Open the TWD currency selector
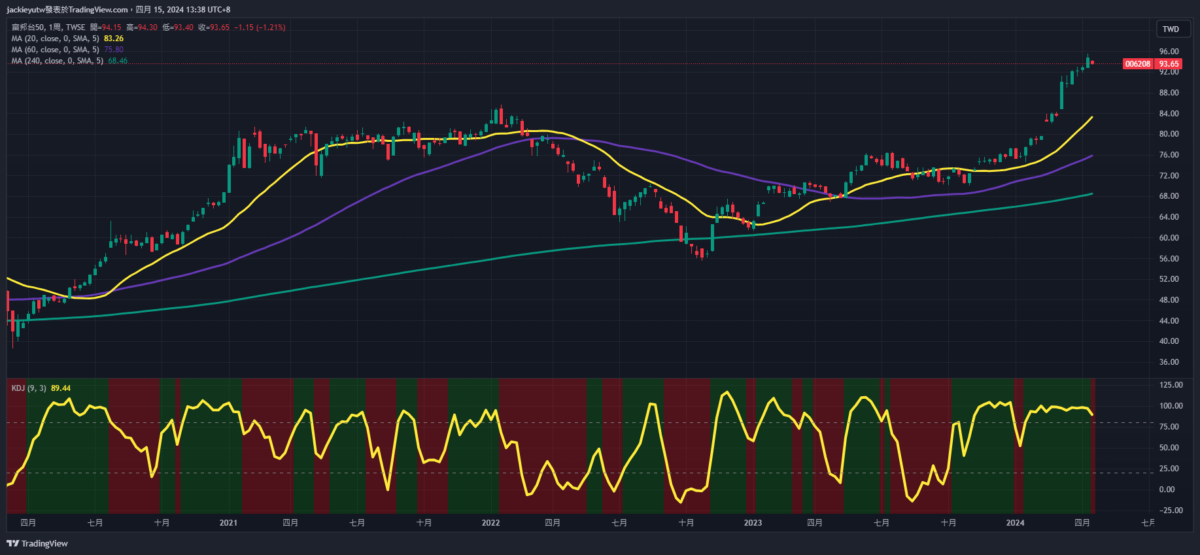 point(1169,28)
